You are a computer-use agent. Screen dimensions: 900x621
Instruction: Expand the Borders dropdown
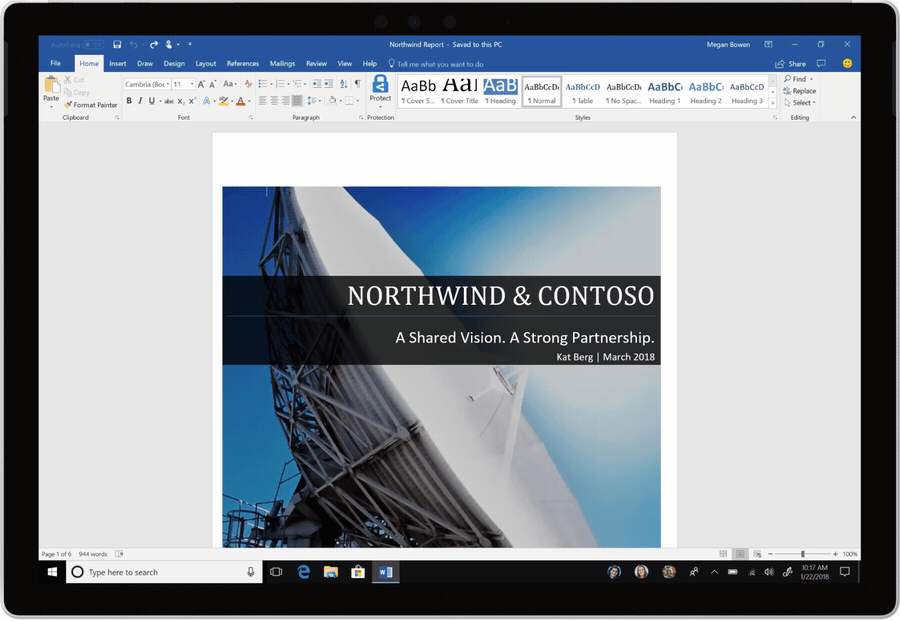358,101
